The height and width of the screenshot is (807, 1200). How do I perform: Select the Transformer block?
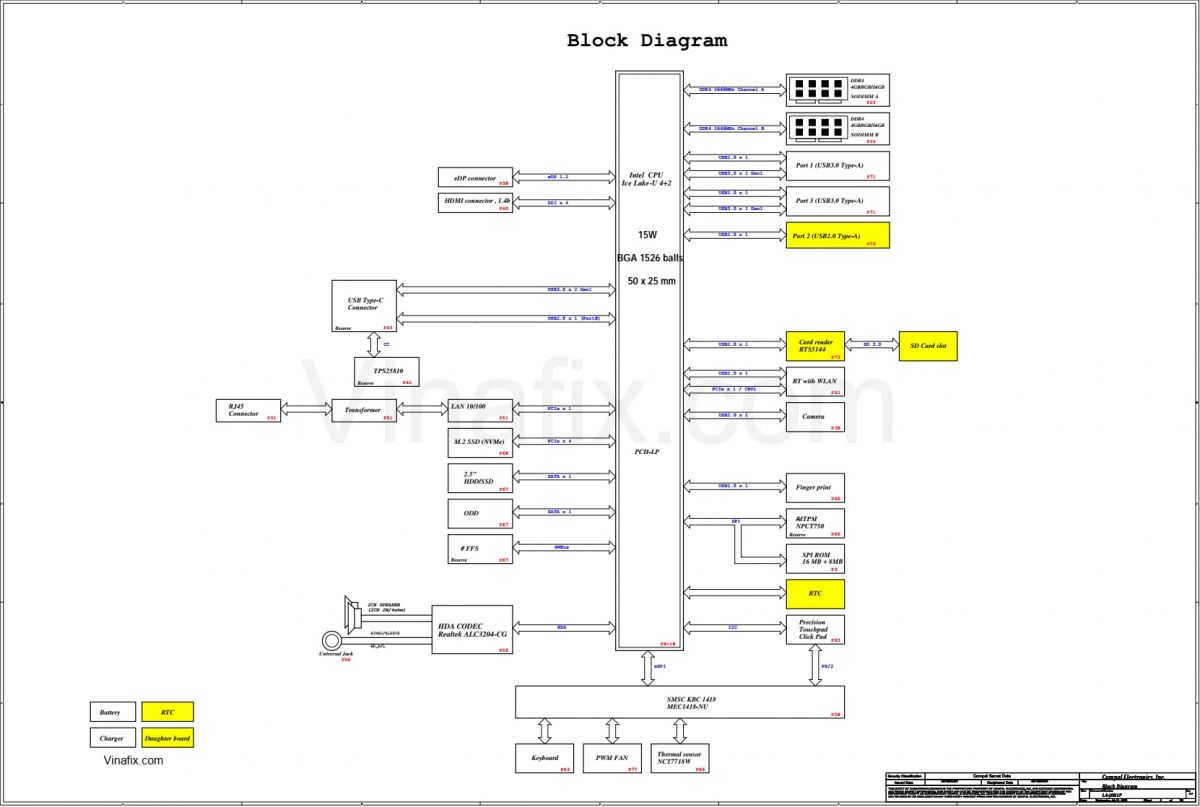364,410
